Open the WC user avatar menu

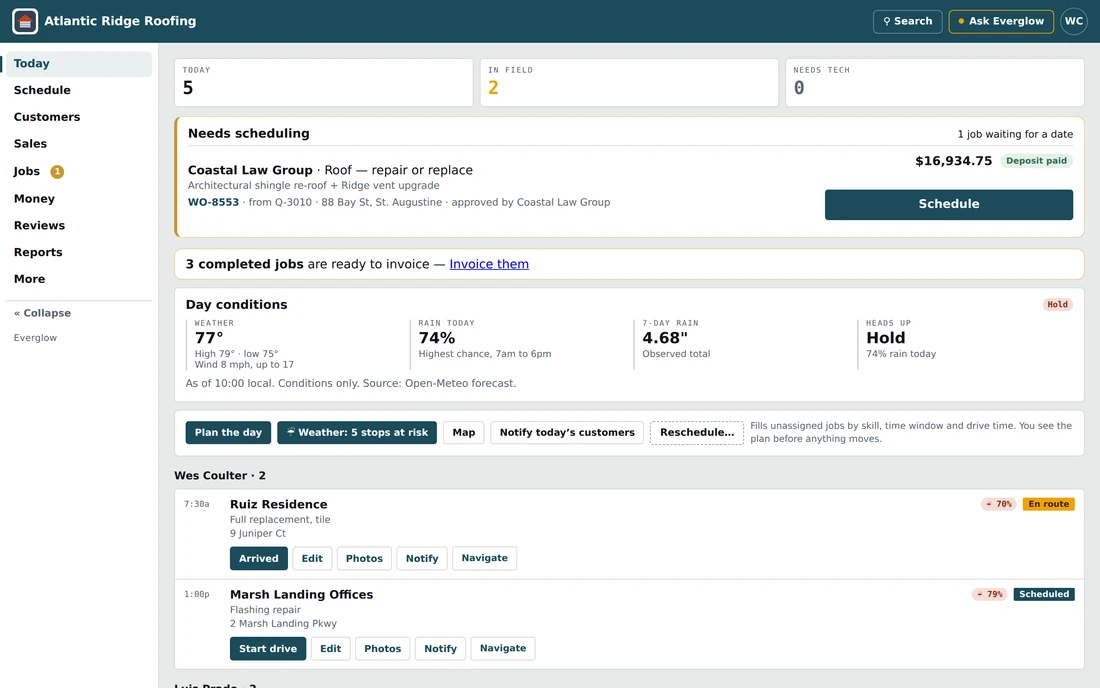tap(1073, 21)
